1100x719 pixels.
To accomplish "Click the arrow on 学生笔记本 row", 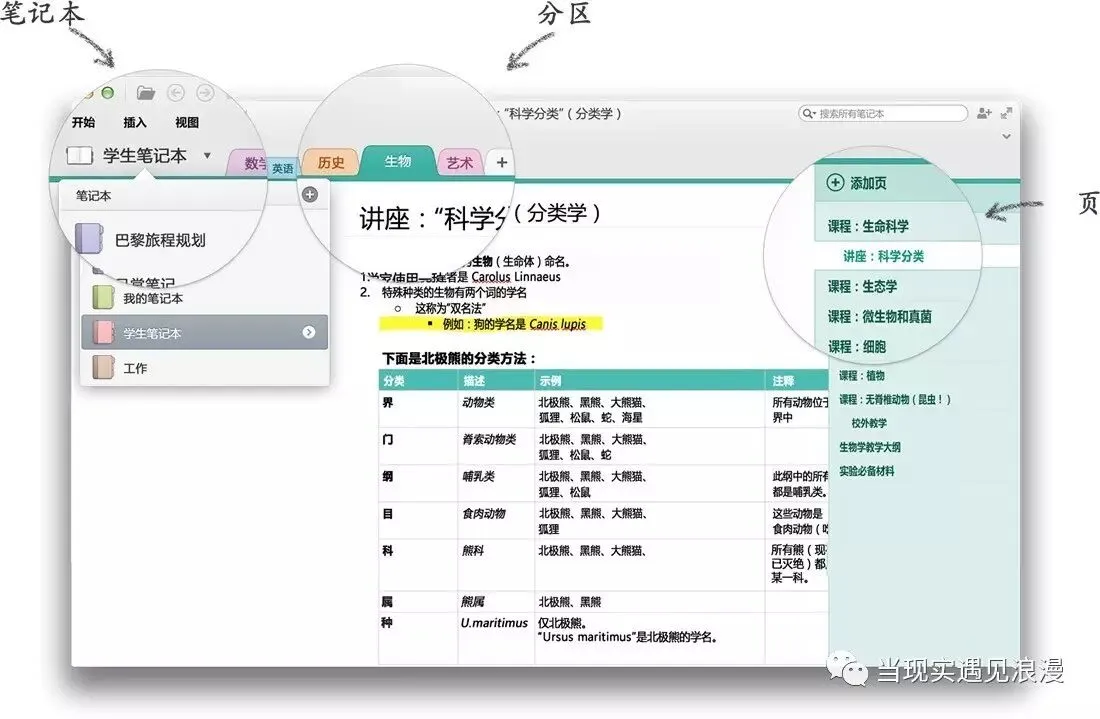I will pos(309,332).
